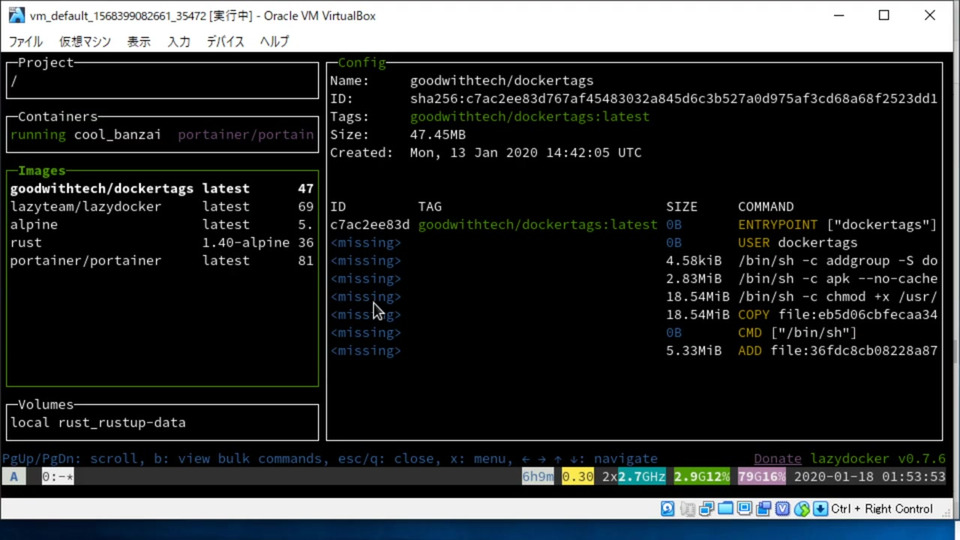Click the Created date Mon, 13 Jan 2020
The height and width of the screenshot is (540, 960).
[x=525, y=152]
